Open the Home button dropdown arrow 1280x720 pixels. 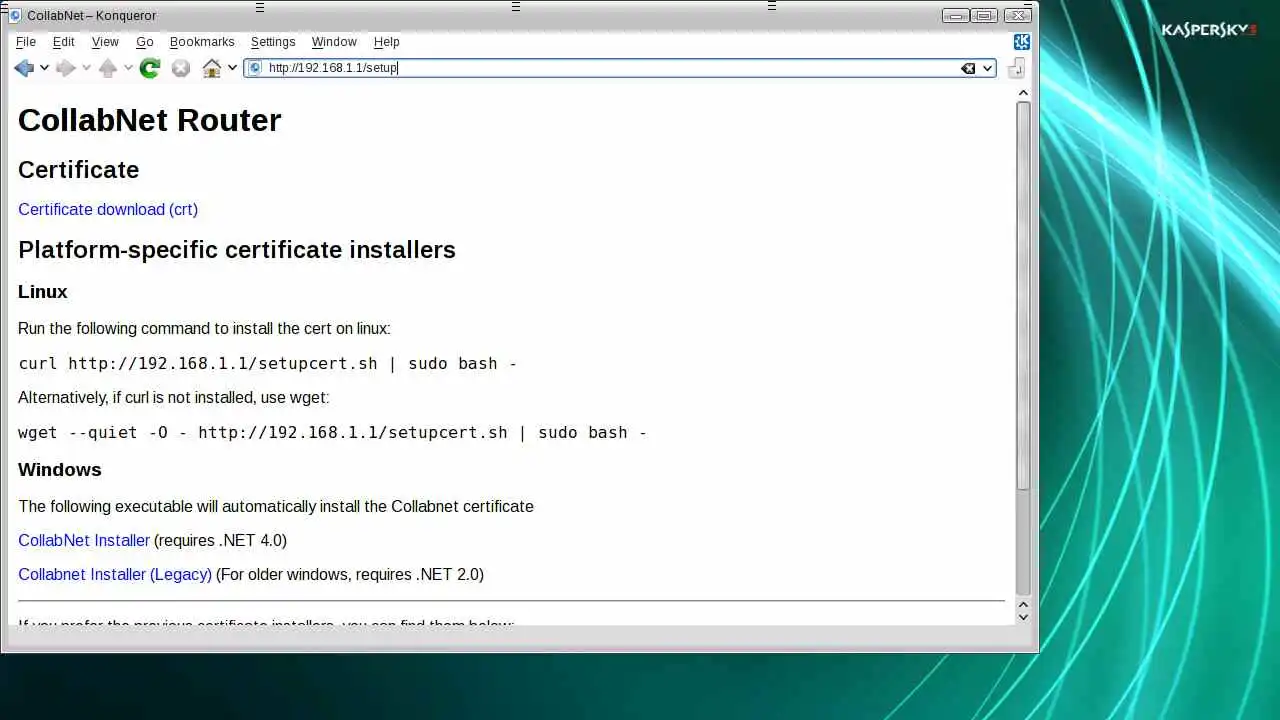coord(232,68)
